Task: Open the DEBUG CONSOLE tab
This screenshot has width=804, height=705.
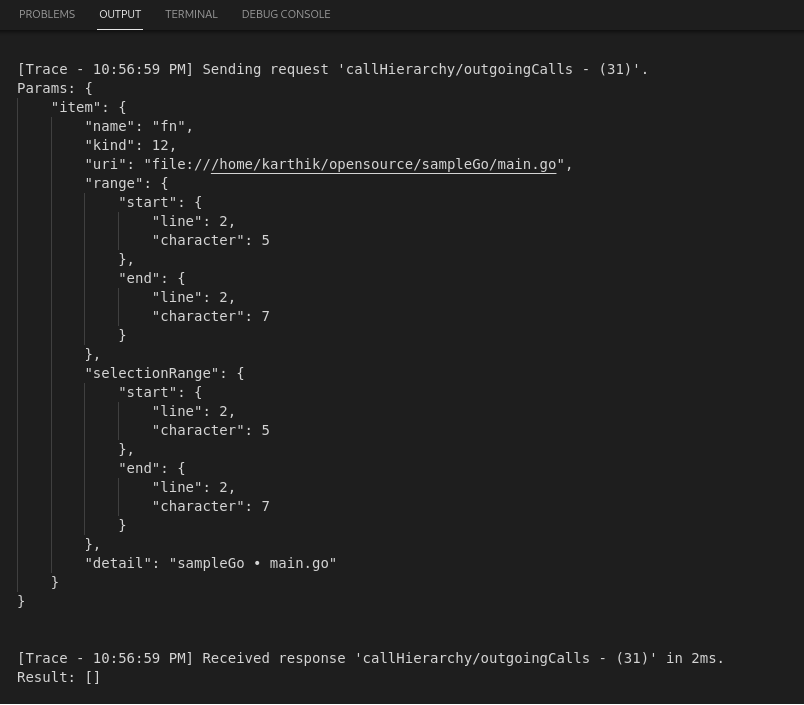Action: (283, 14)
